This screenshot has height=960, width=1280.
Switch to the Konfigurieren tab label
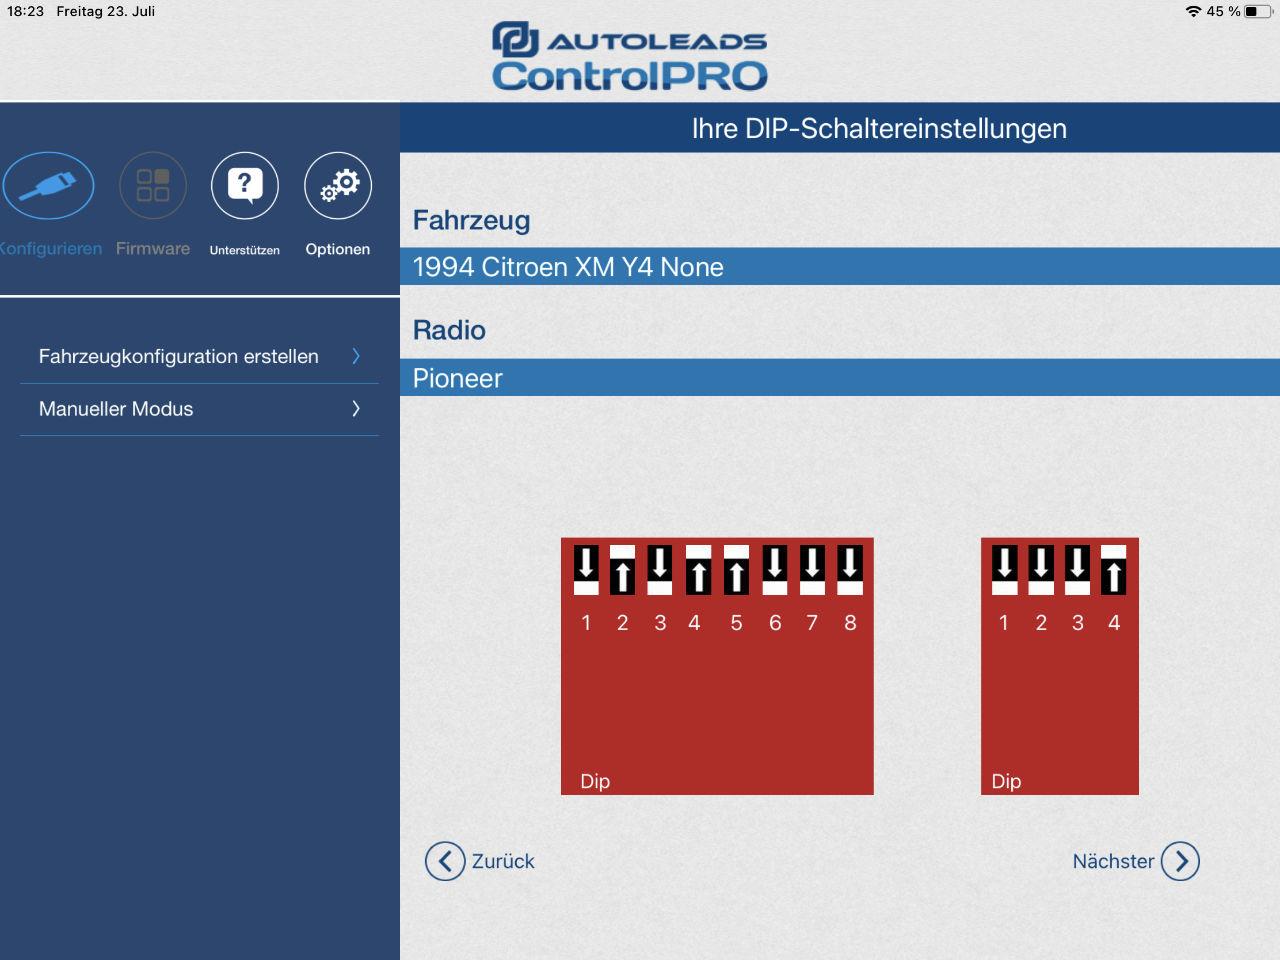[50, 249]
